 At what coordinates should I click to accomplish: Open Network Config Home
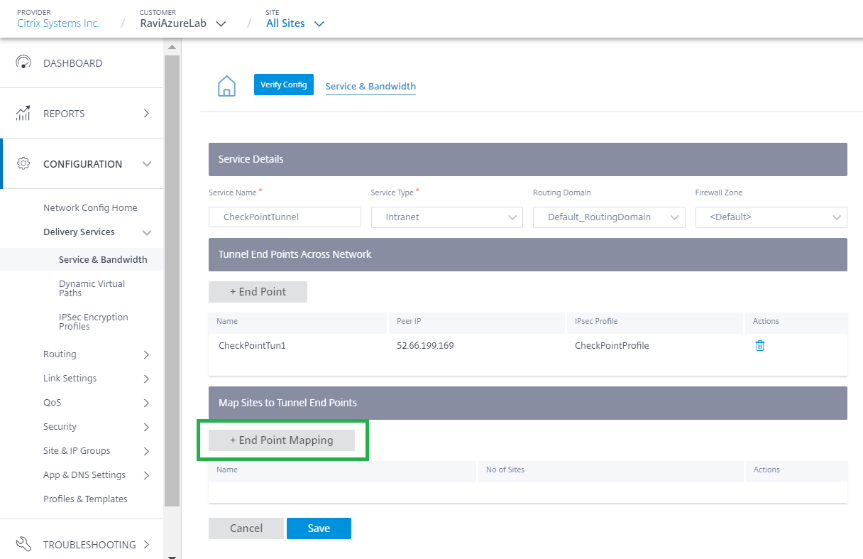pyautogui.click(x=90, y=207)
